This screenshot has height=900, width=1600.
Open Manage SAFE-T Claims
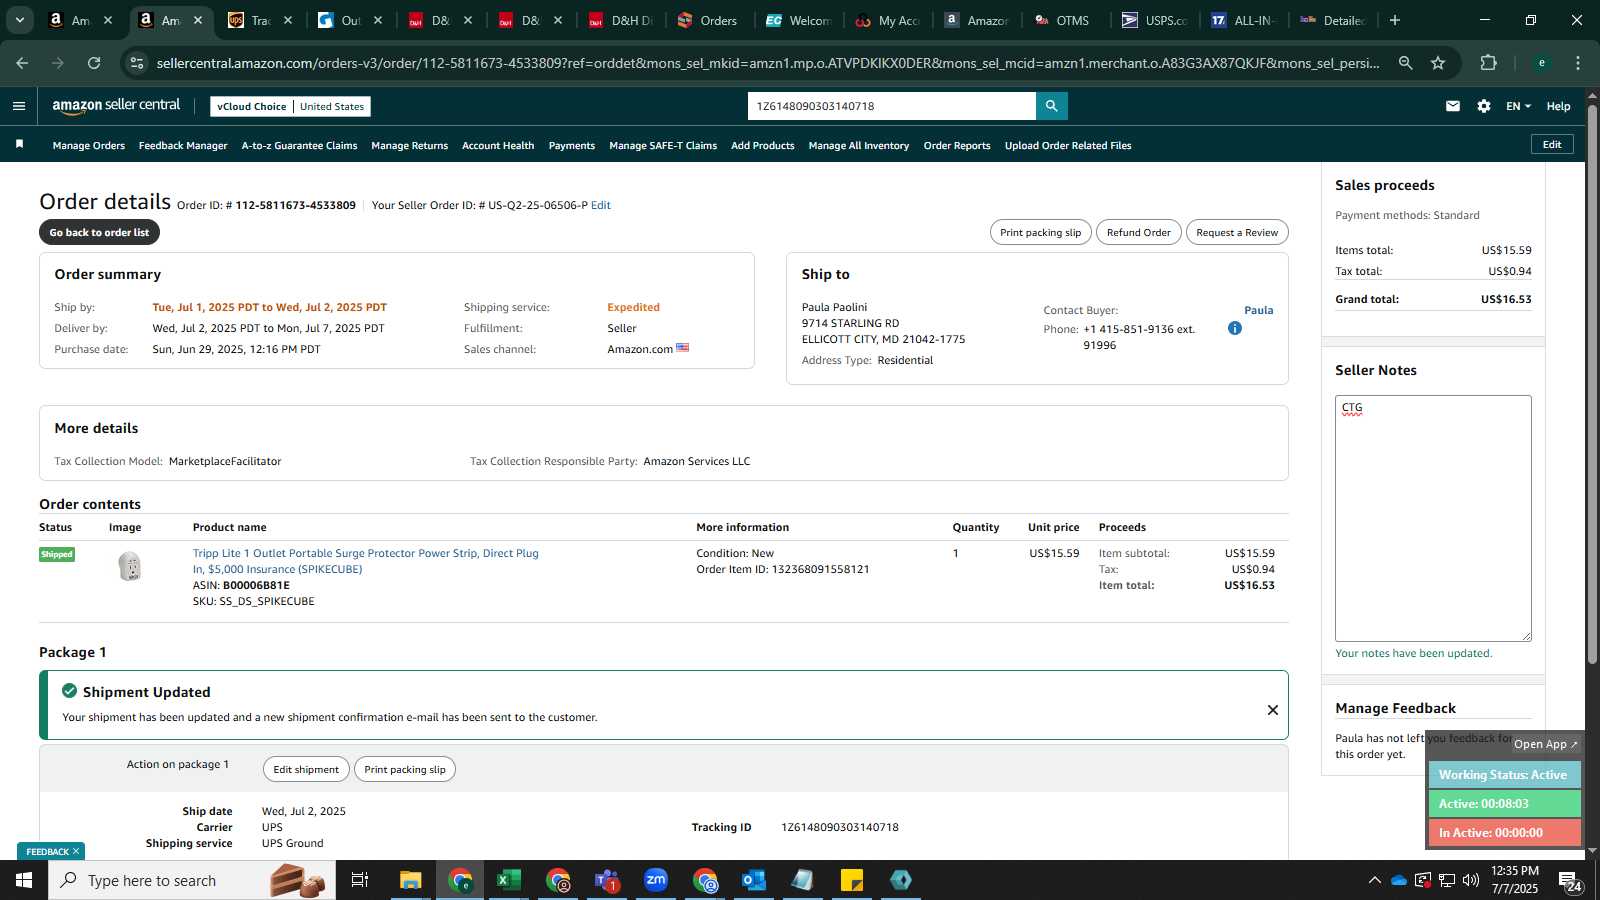pos(663,145)
